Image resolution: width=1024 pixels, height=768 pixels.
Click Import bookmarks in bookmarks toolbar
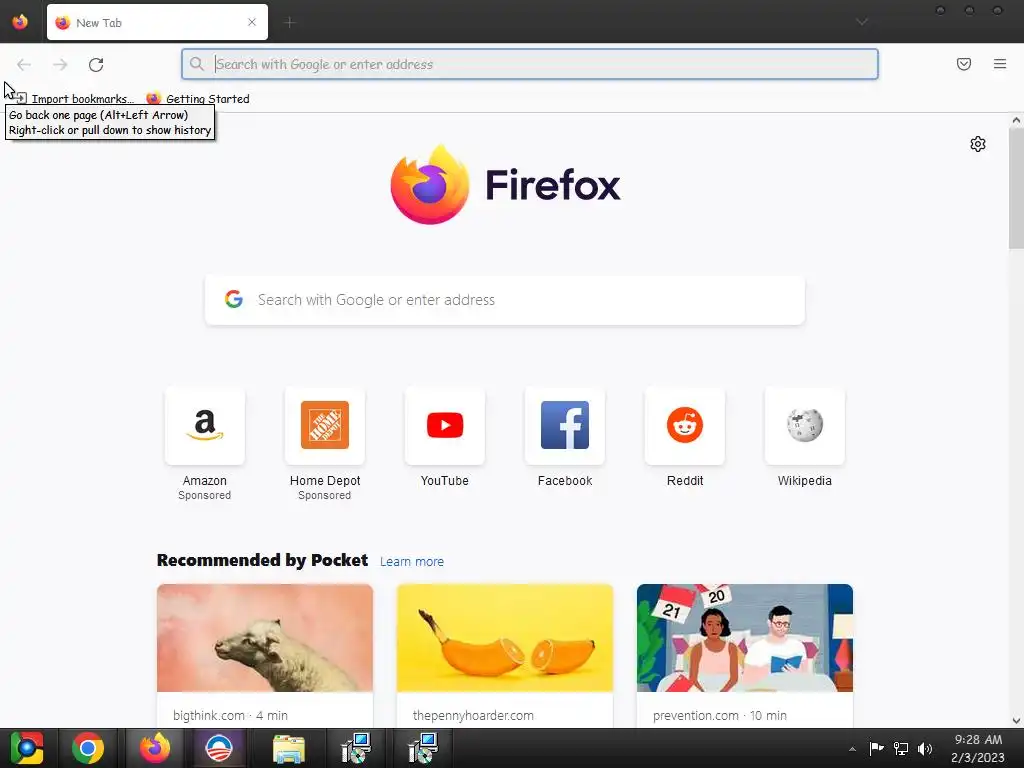pos(74,99)
